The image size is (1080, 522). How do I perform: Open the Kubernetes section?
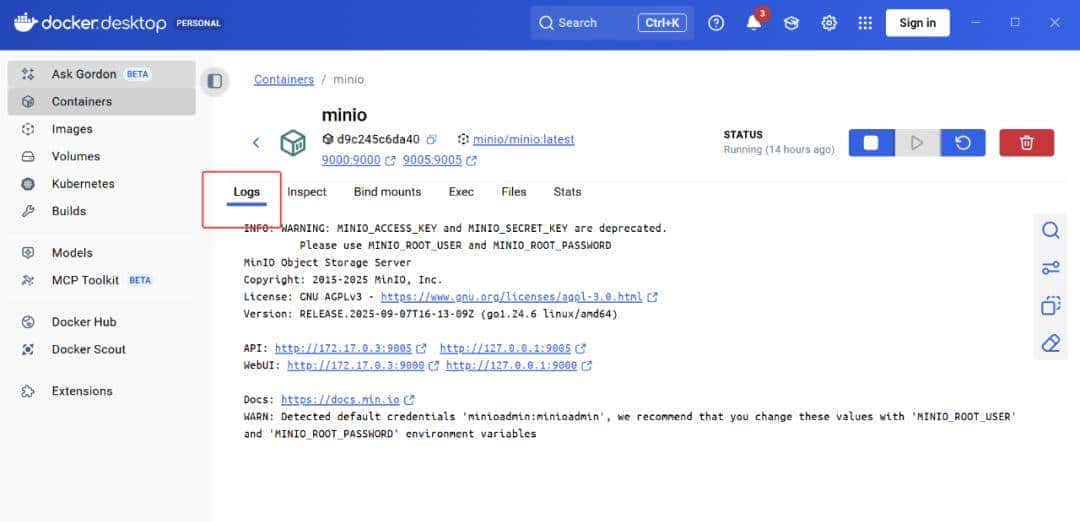click(101, 184)
